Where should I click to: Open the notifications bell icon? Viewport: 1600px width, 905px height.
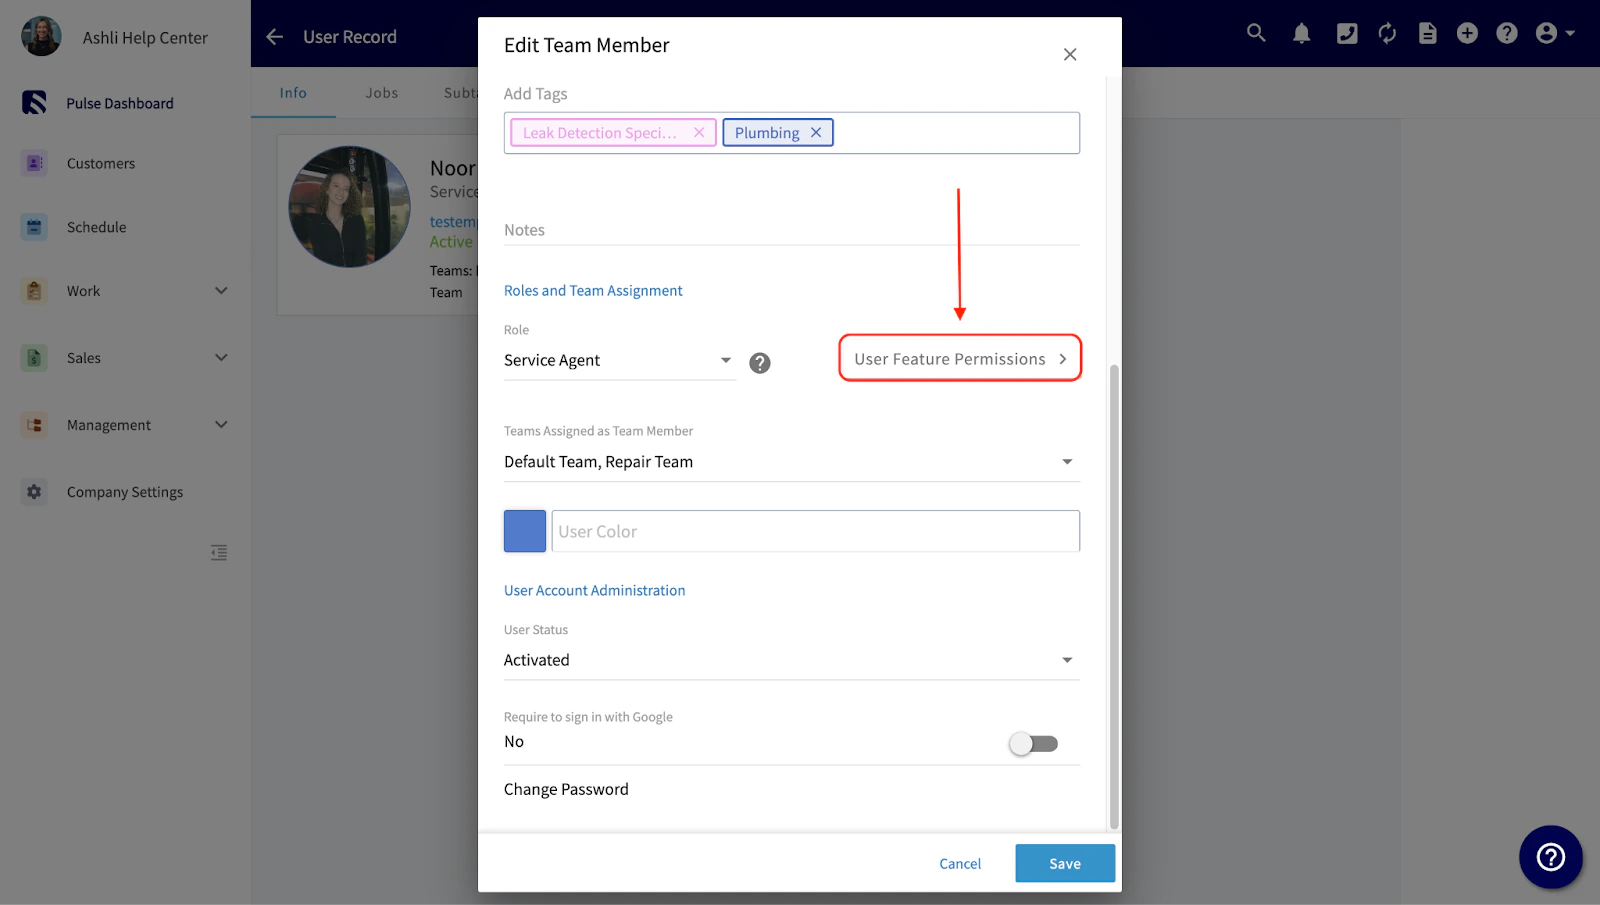point(1301,34)
